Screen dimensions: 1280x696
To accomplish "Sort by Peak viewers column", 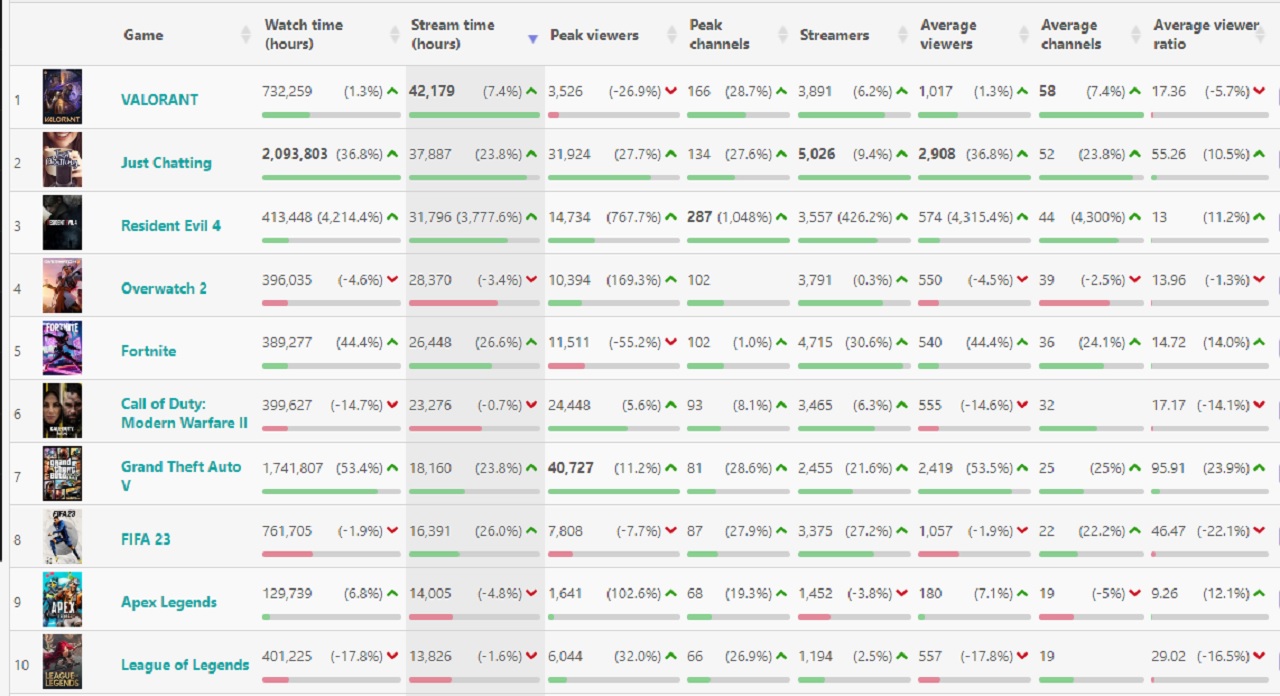I will coord(592,35).
